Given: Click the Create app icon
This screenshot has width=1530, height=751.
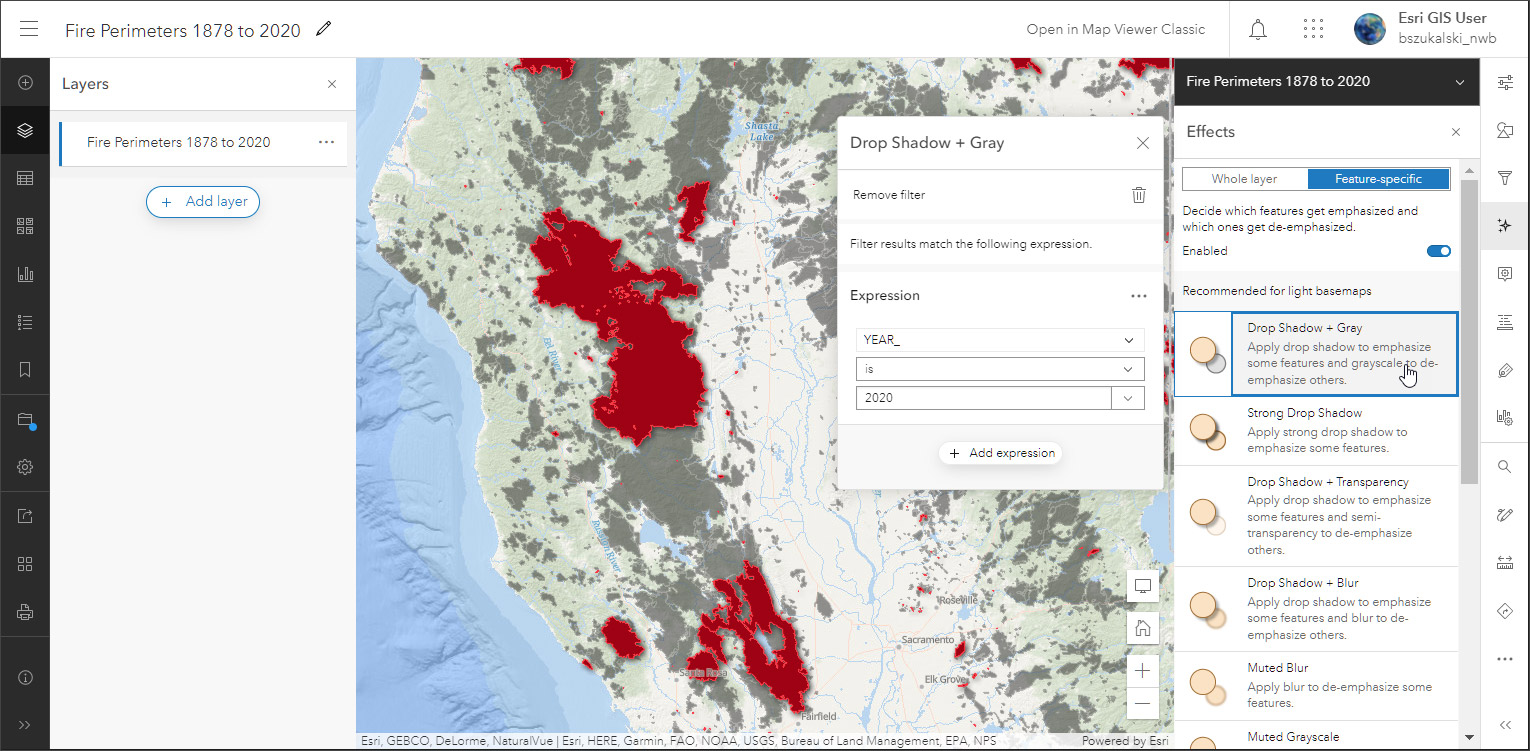Looking at the screenshot, I should click(26, 564).
